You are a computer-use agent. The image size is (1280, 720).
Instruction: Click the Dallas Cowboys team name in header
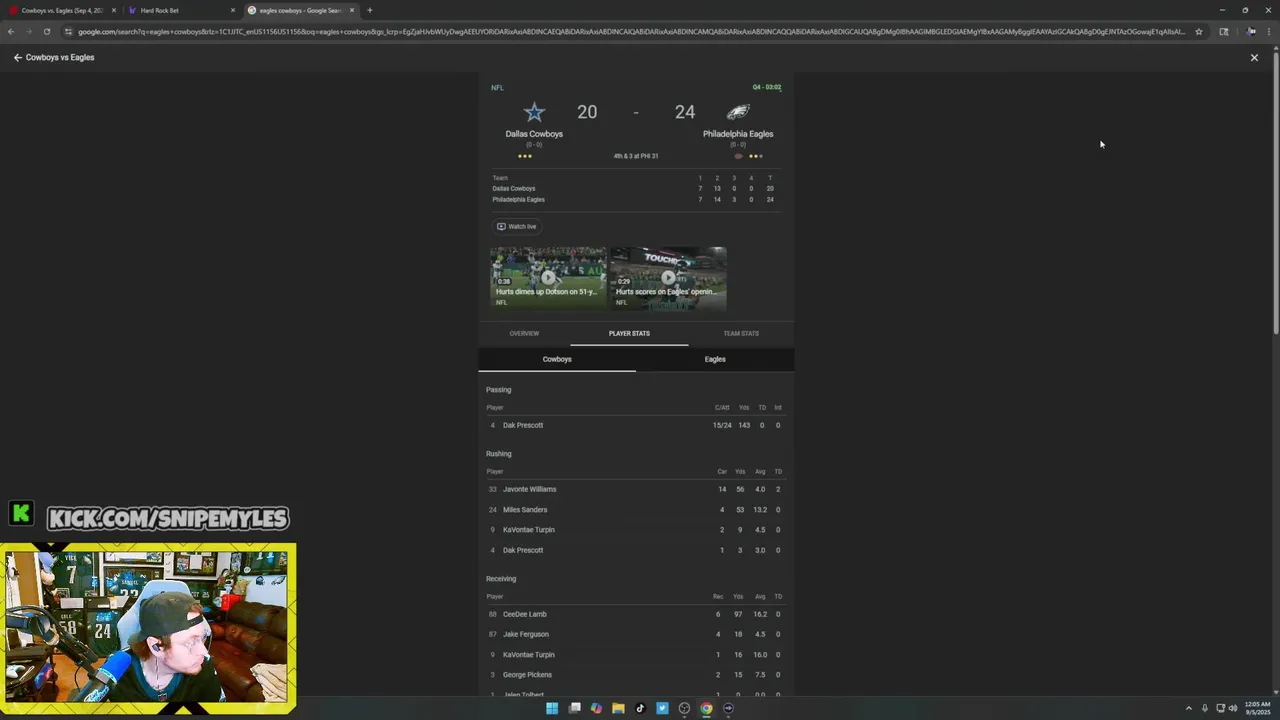coord(534,134)
